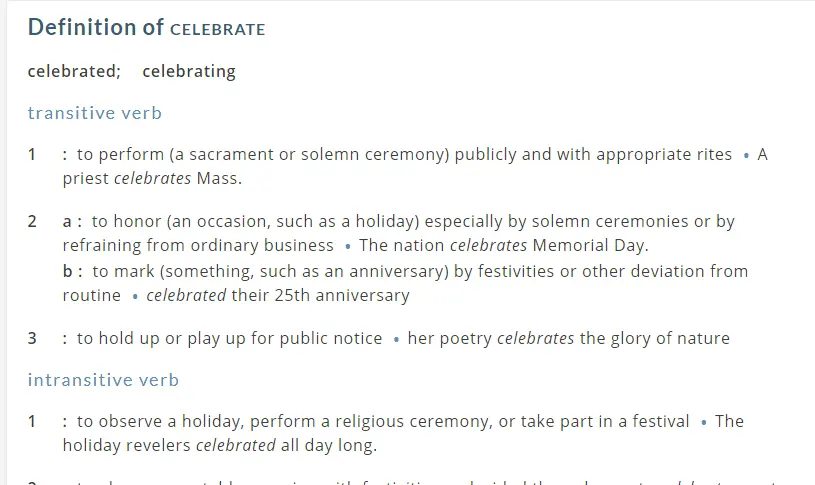Screen dimensions: 815x485
Task: Click the definition text "to observe a holiday"
Action: tap(383, 421)
